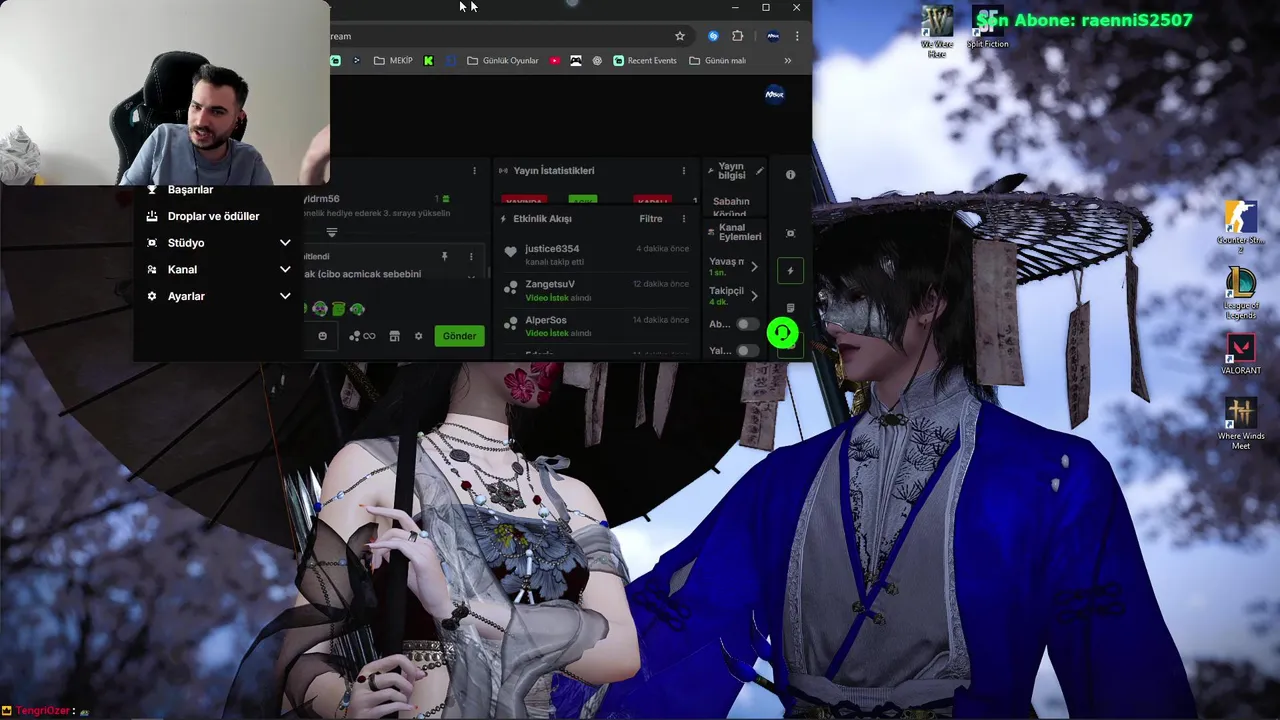1280x720 pixels.
Task: Open the game controller bookmark
Action: tap(576, 61)
